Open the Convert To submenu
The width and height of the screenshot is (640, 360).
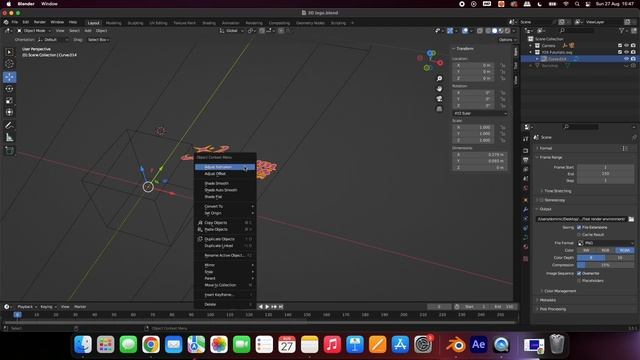click(225, 207)
